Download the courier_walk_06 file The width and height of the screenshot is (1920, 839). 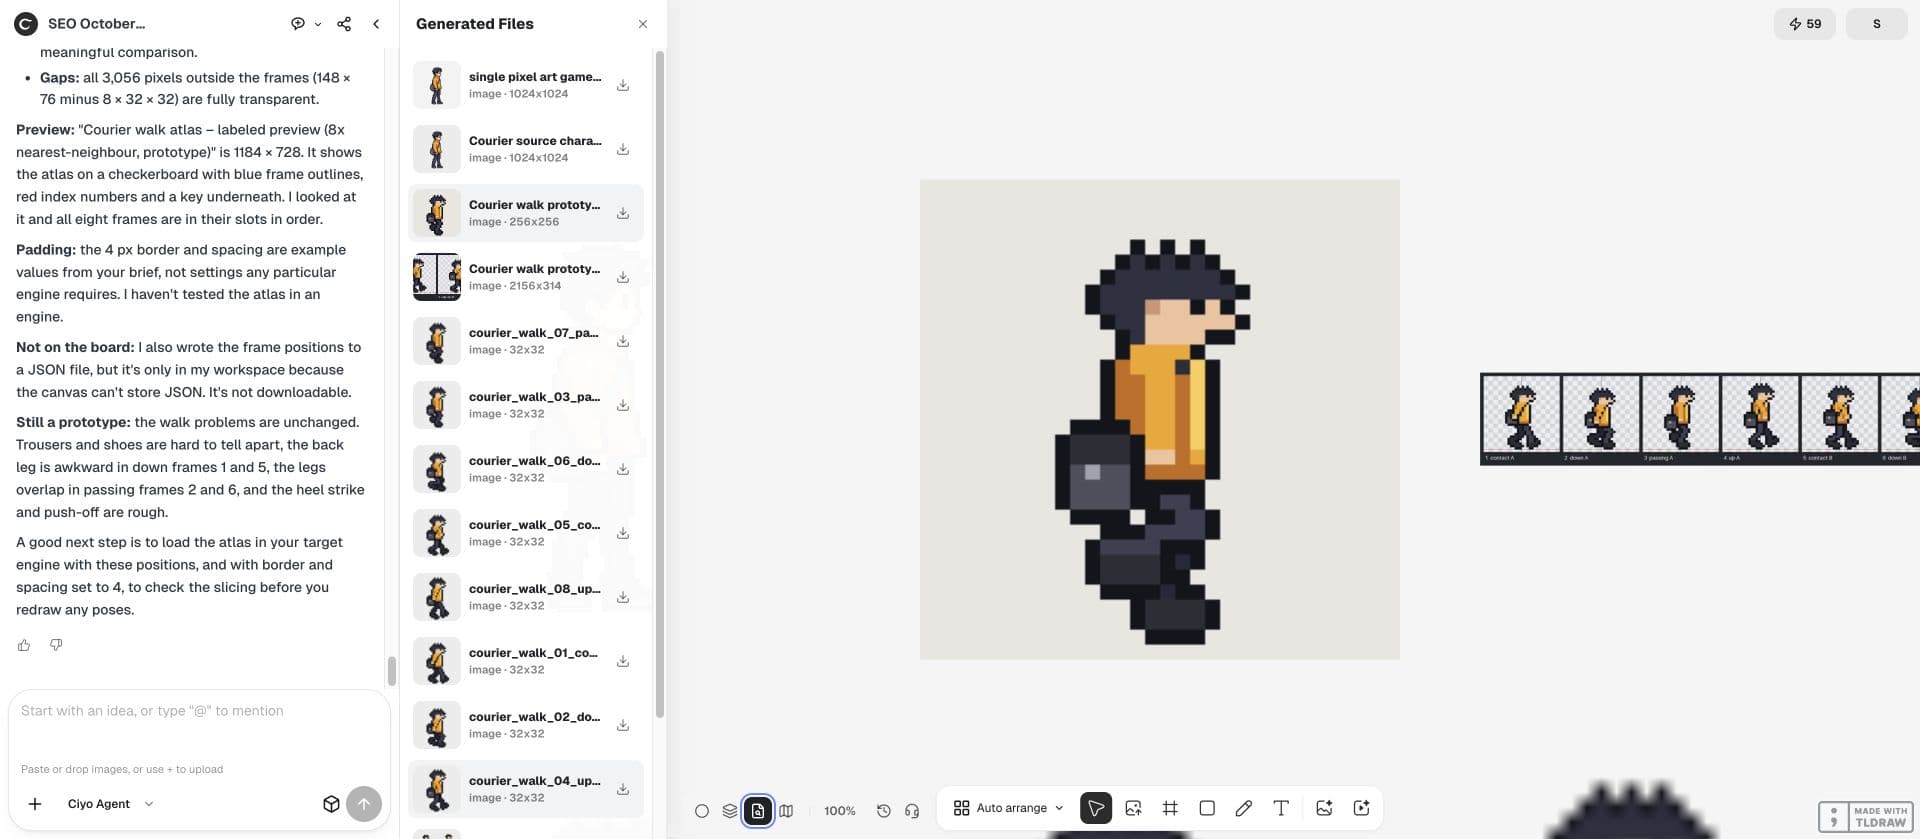(623, 469)
